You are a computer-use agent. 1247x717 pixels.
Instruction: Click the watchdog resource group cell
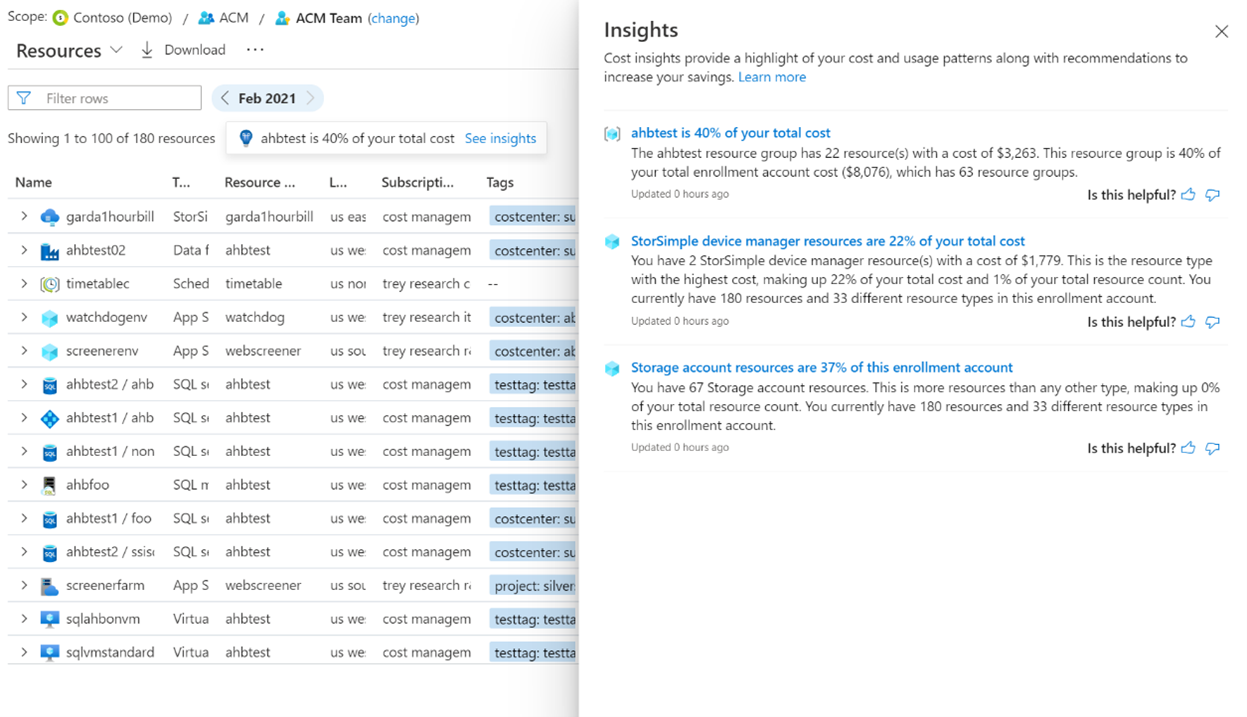pyautogui.click(x=255, y=317)
